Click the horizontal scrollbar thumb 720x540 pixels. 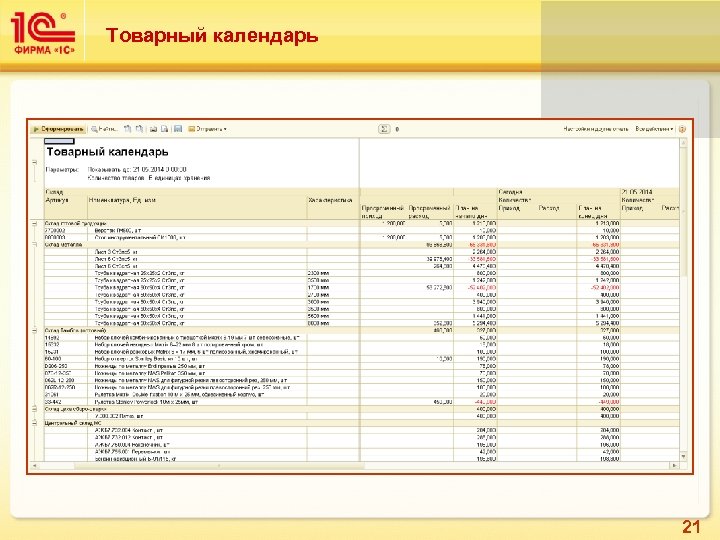(219, 466)
